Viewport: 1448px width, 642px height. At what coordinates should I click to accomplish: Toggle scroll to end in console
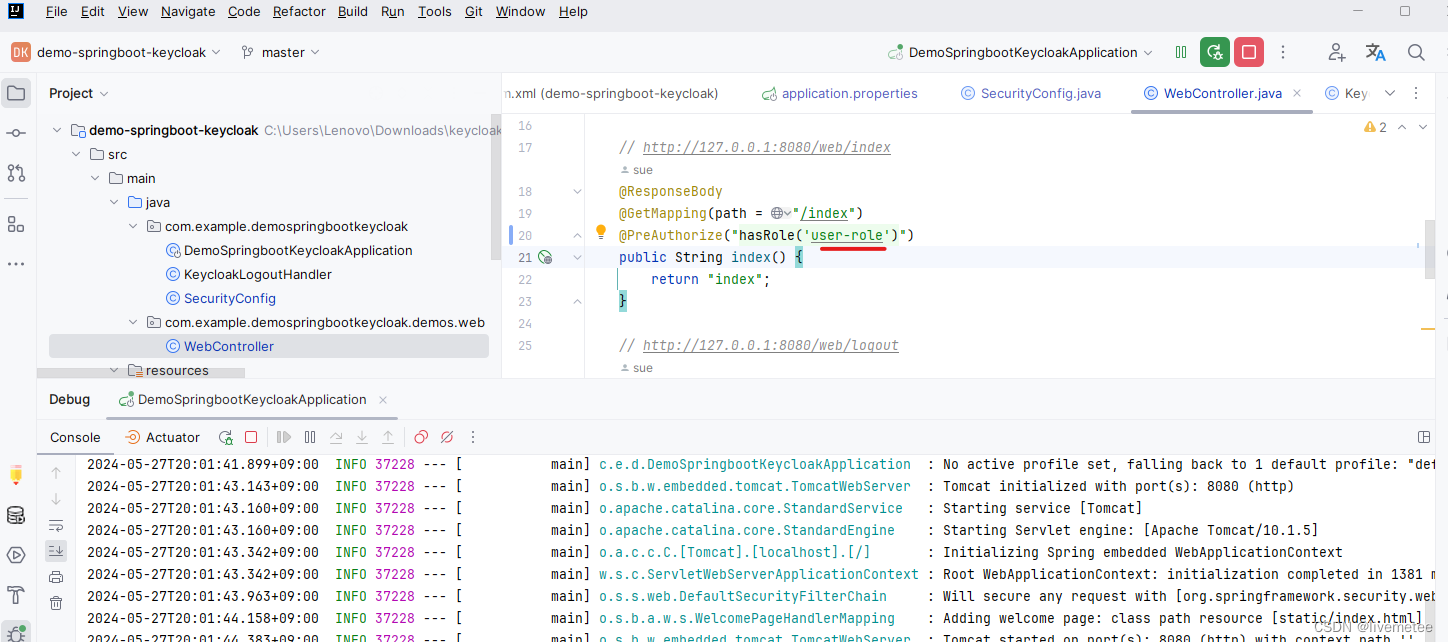coord(56,550)
